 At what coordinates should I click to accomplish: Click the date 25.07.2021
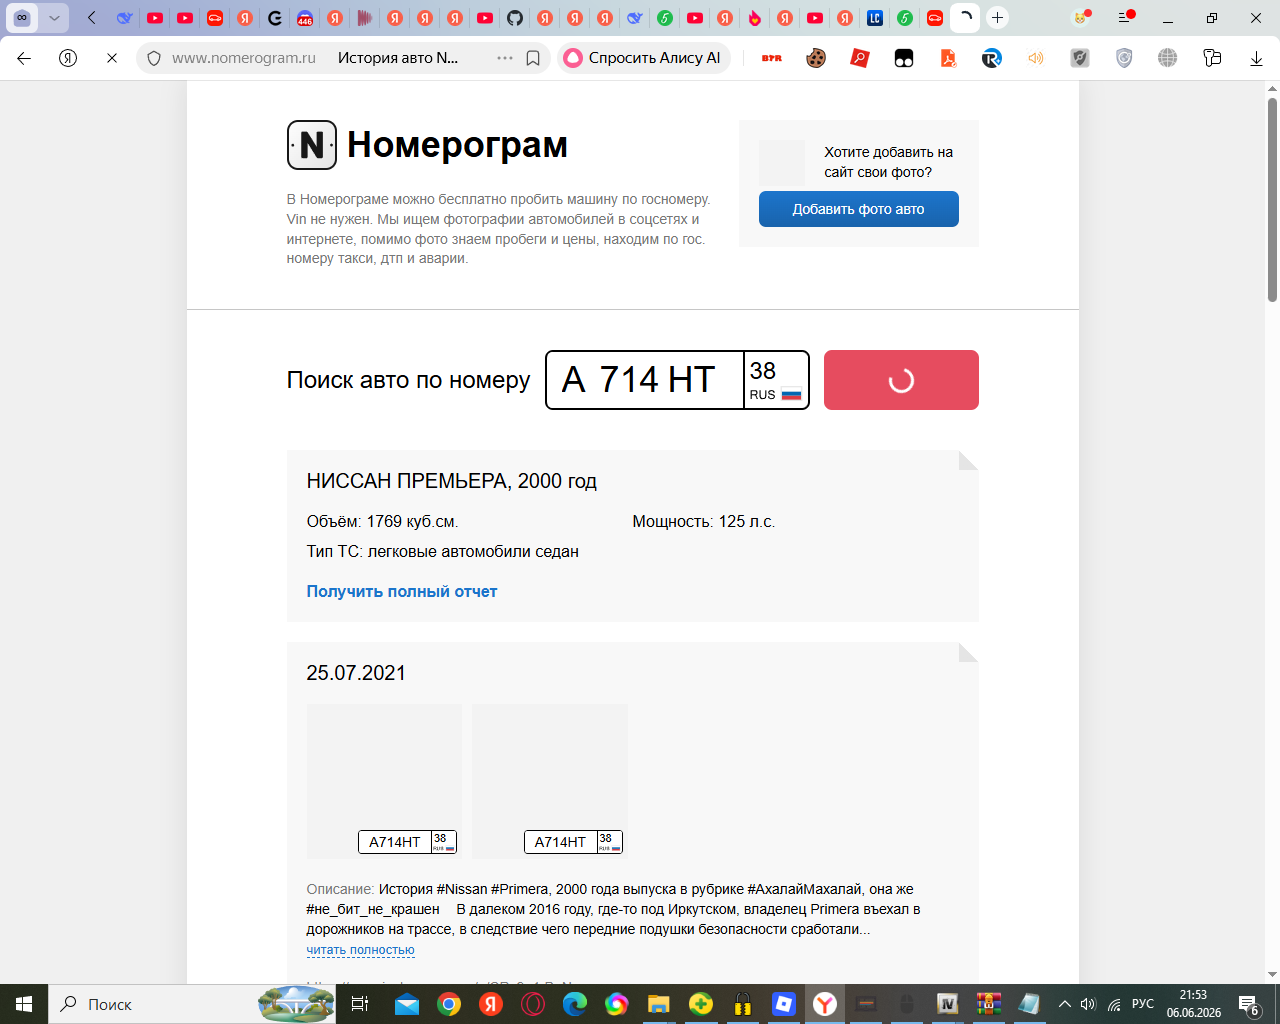(356, 673)
